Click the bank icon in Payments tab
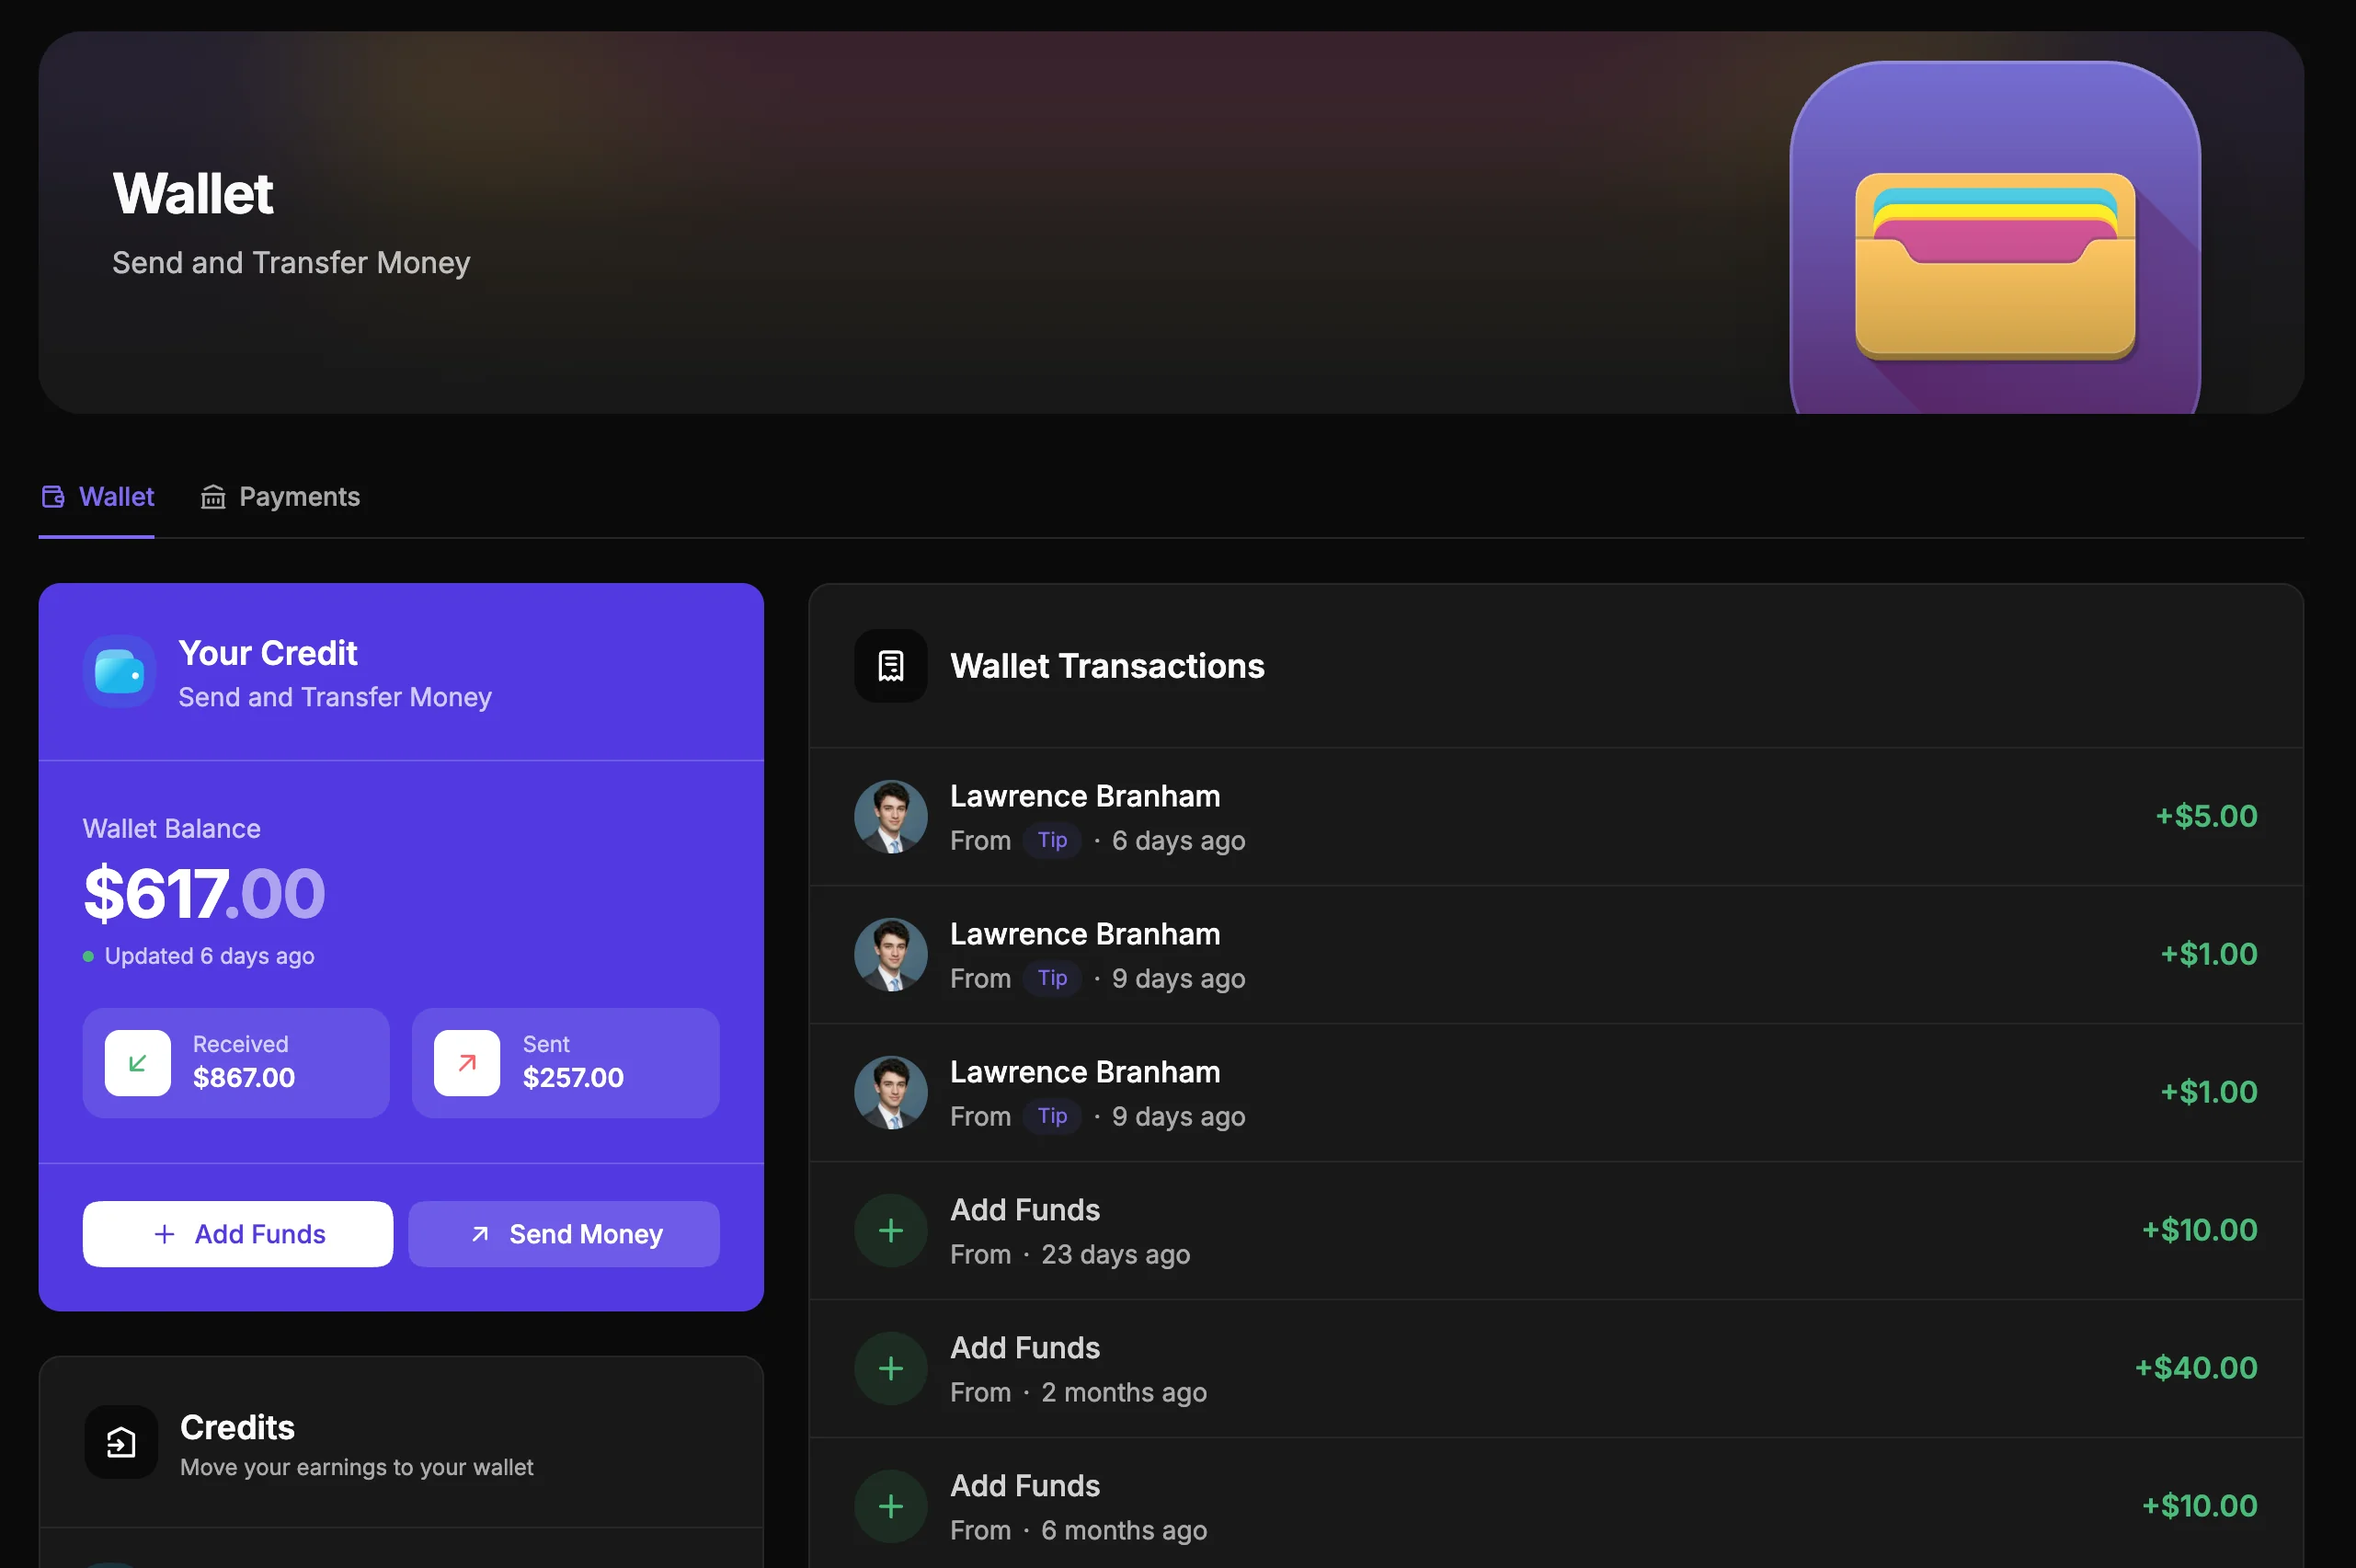2356x1568 pixels. click(x=213, y=497)
